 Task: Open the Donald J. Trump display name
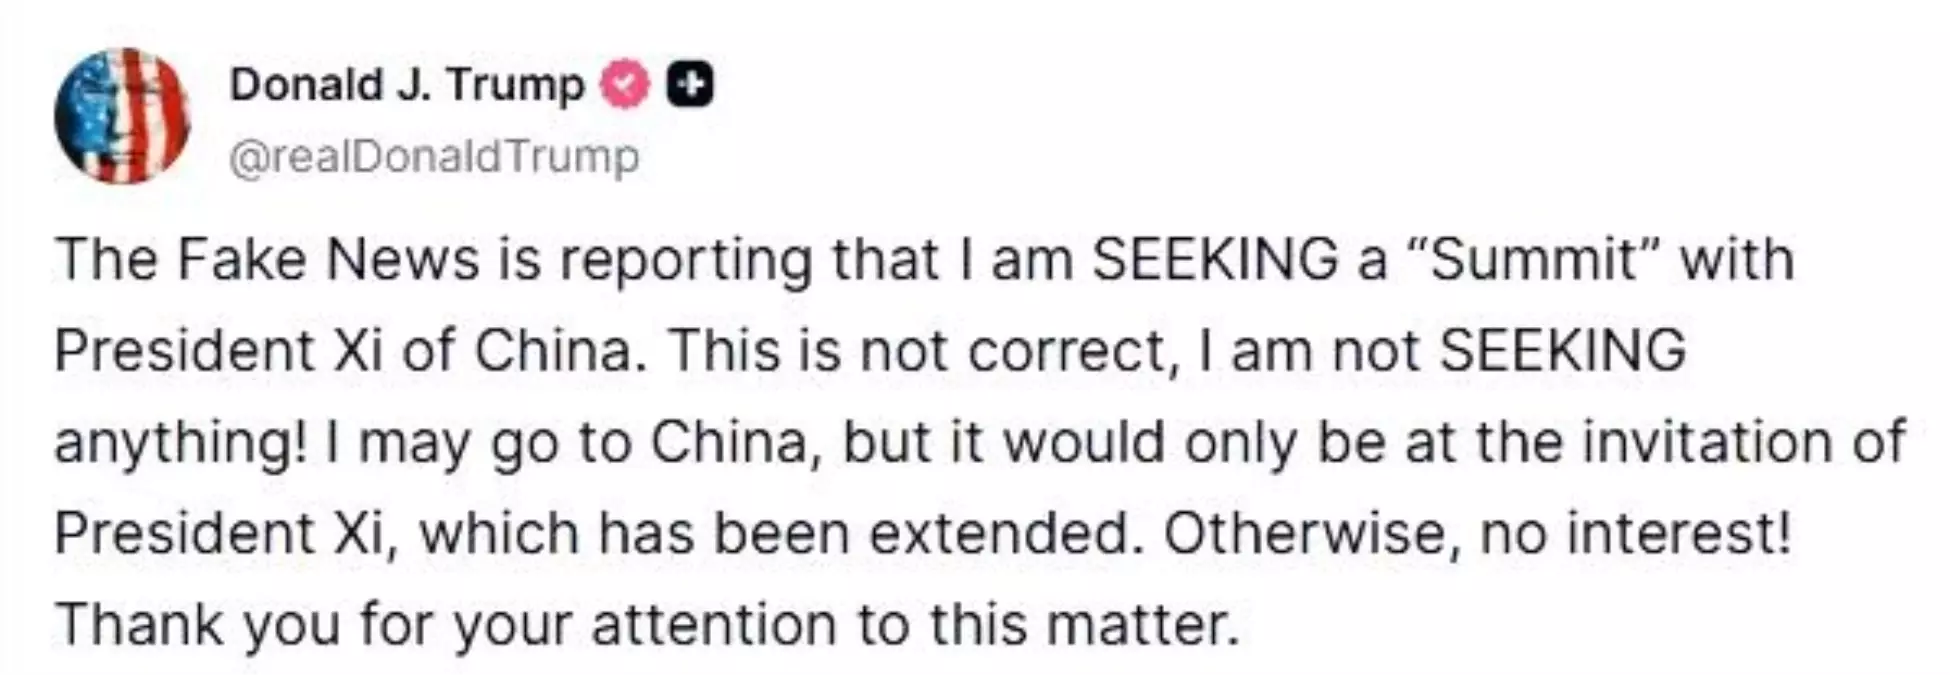point(407,85)
